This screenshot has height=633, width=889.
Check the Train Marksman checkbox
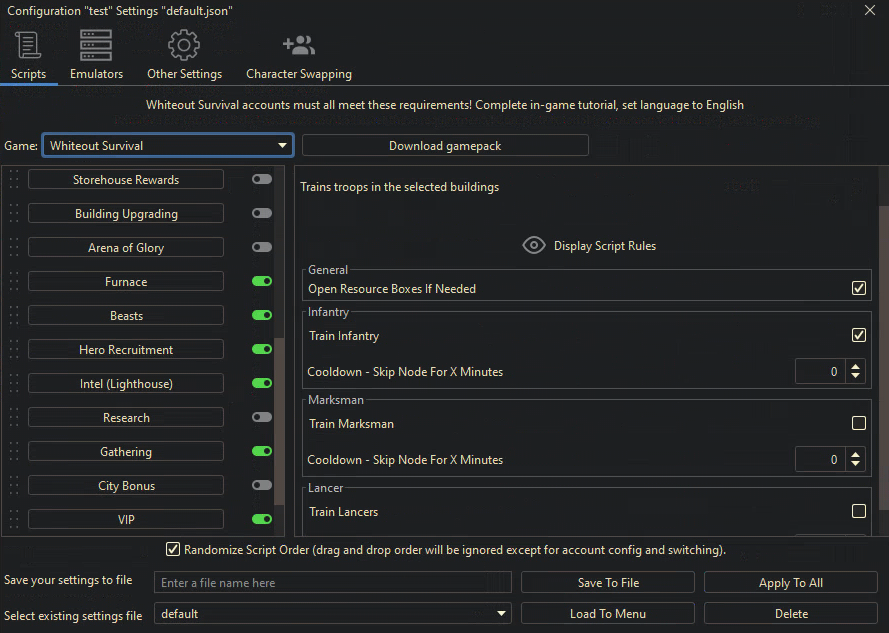pyautogui.click(x=858, y=423)
